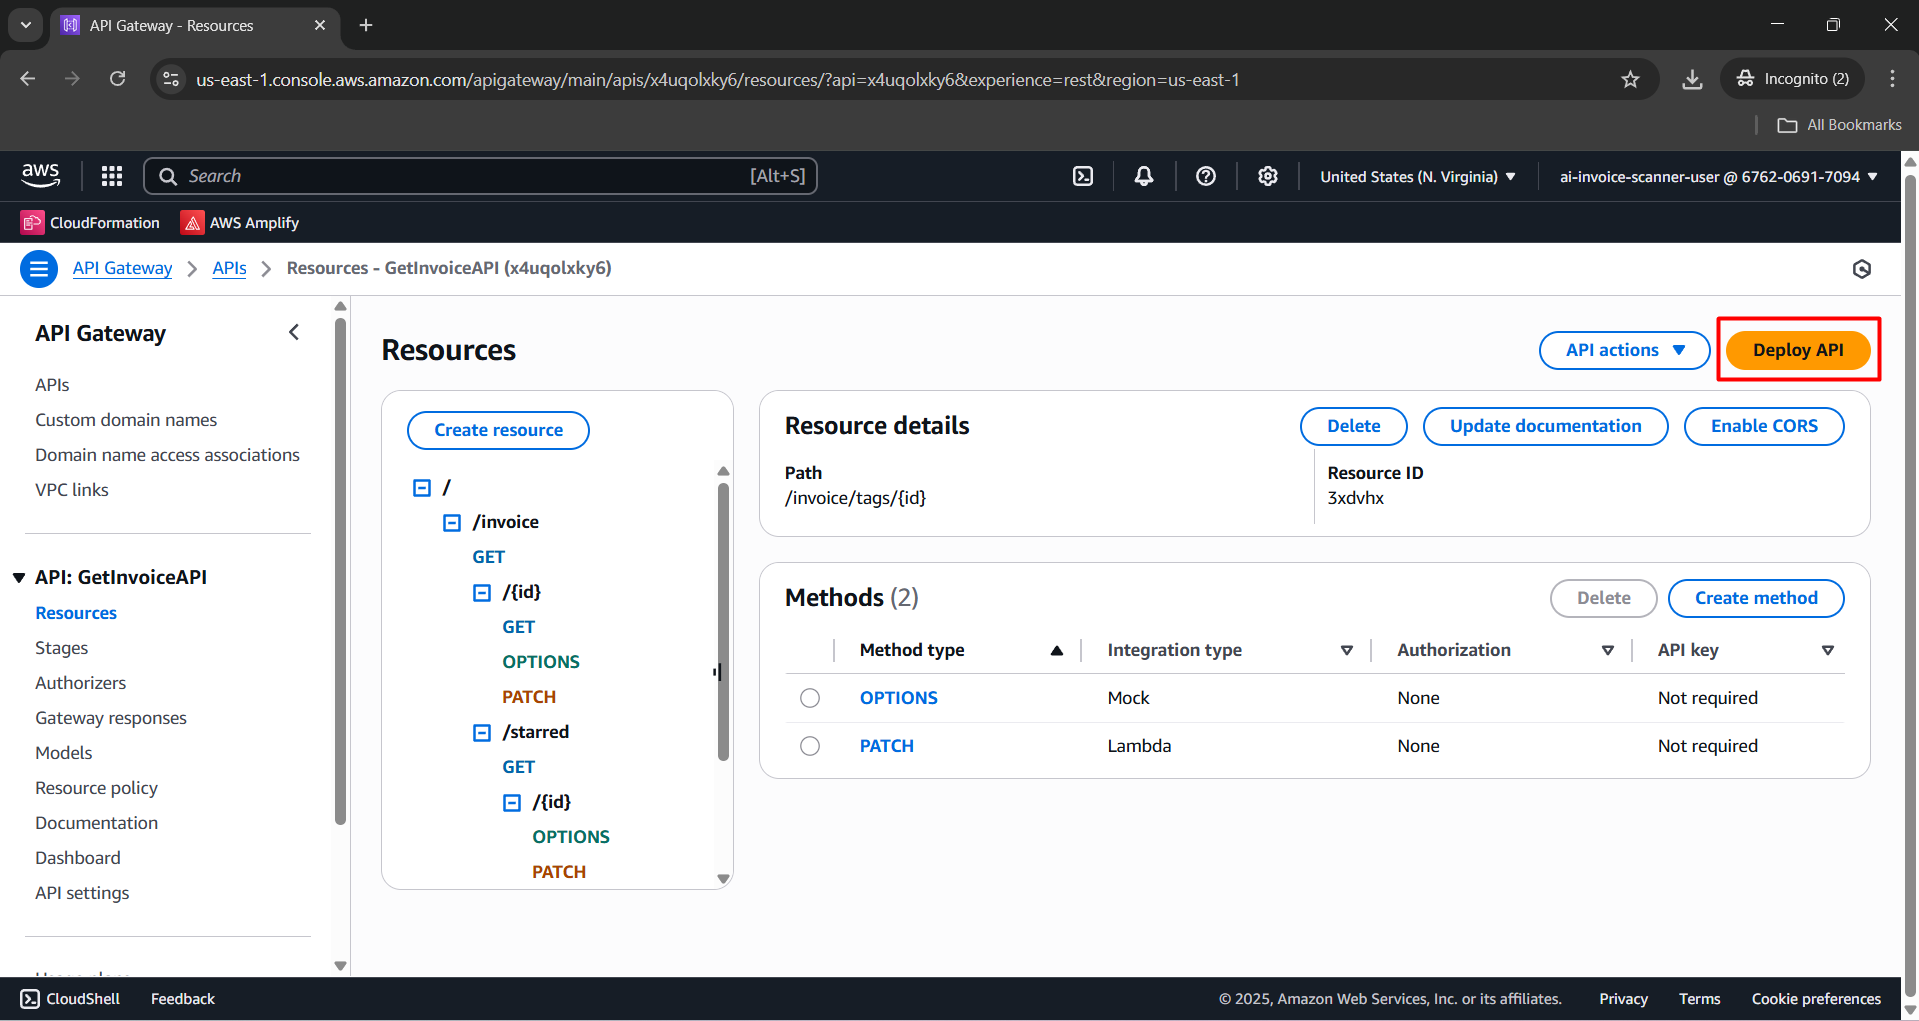This screenshot has width=1919, height=1021.
Task: Open the AWS settings gear
Action: coord(1267,175)
